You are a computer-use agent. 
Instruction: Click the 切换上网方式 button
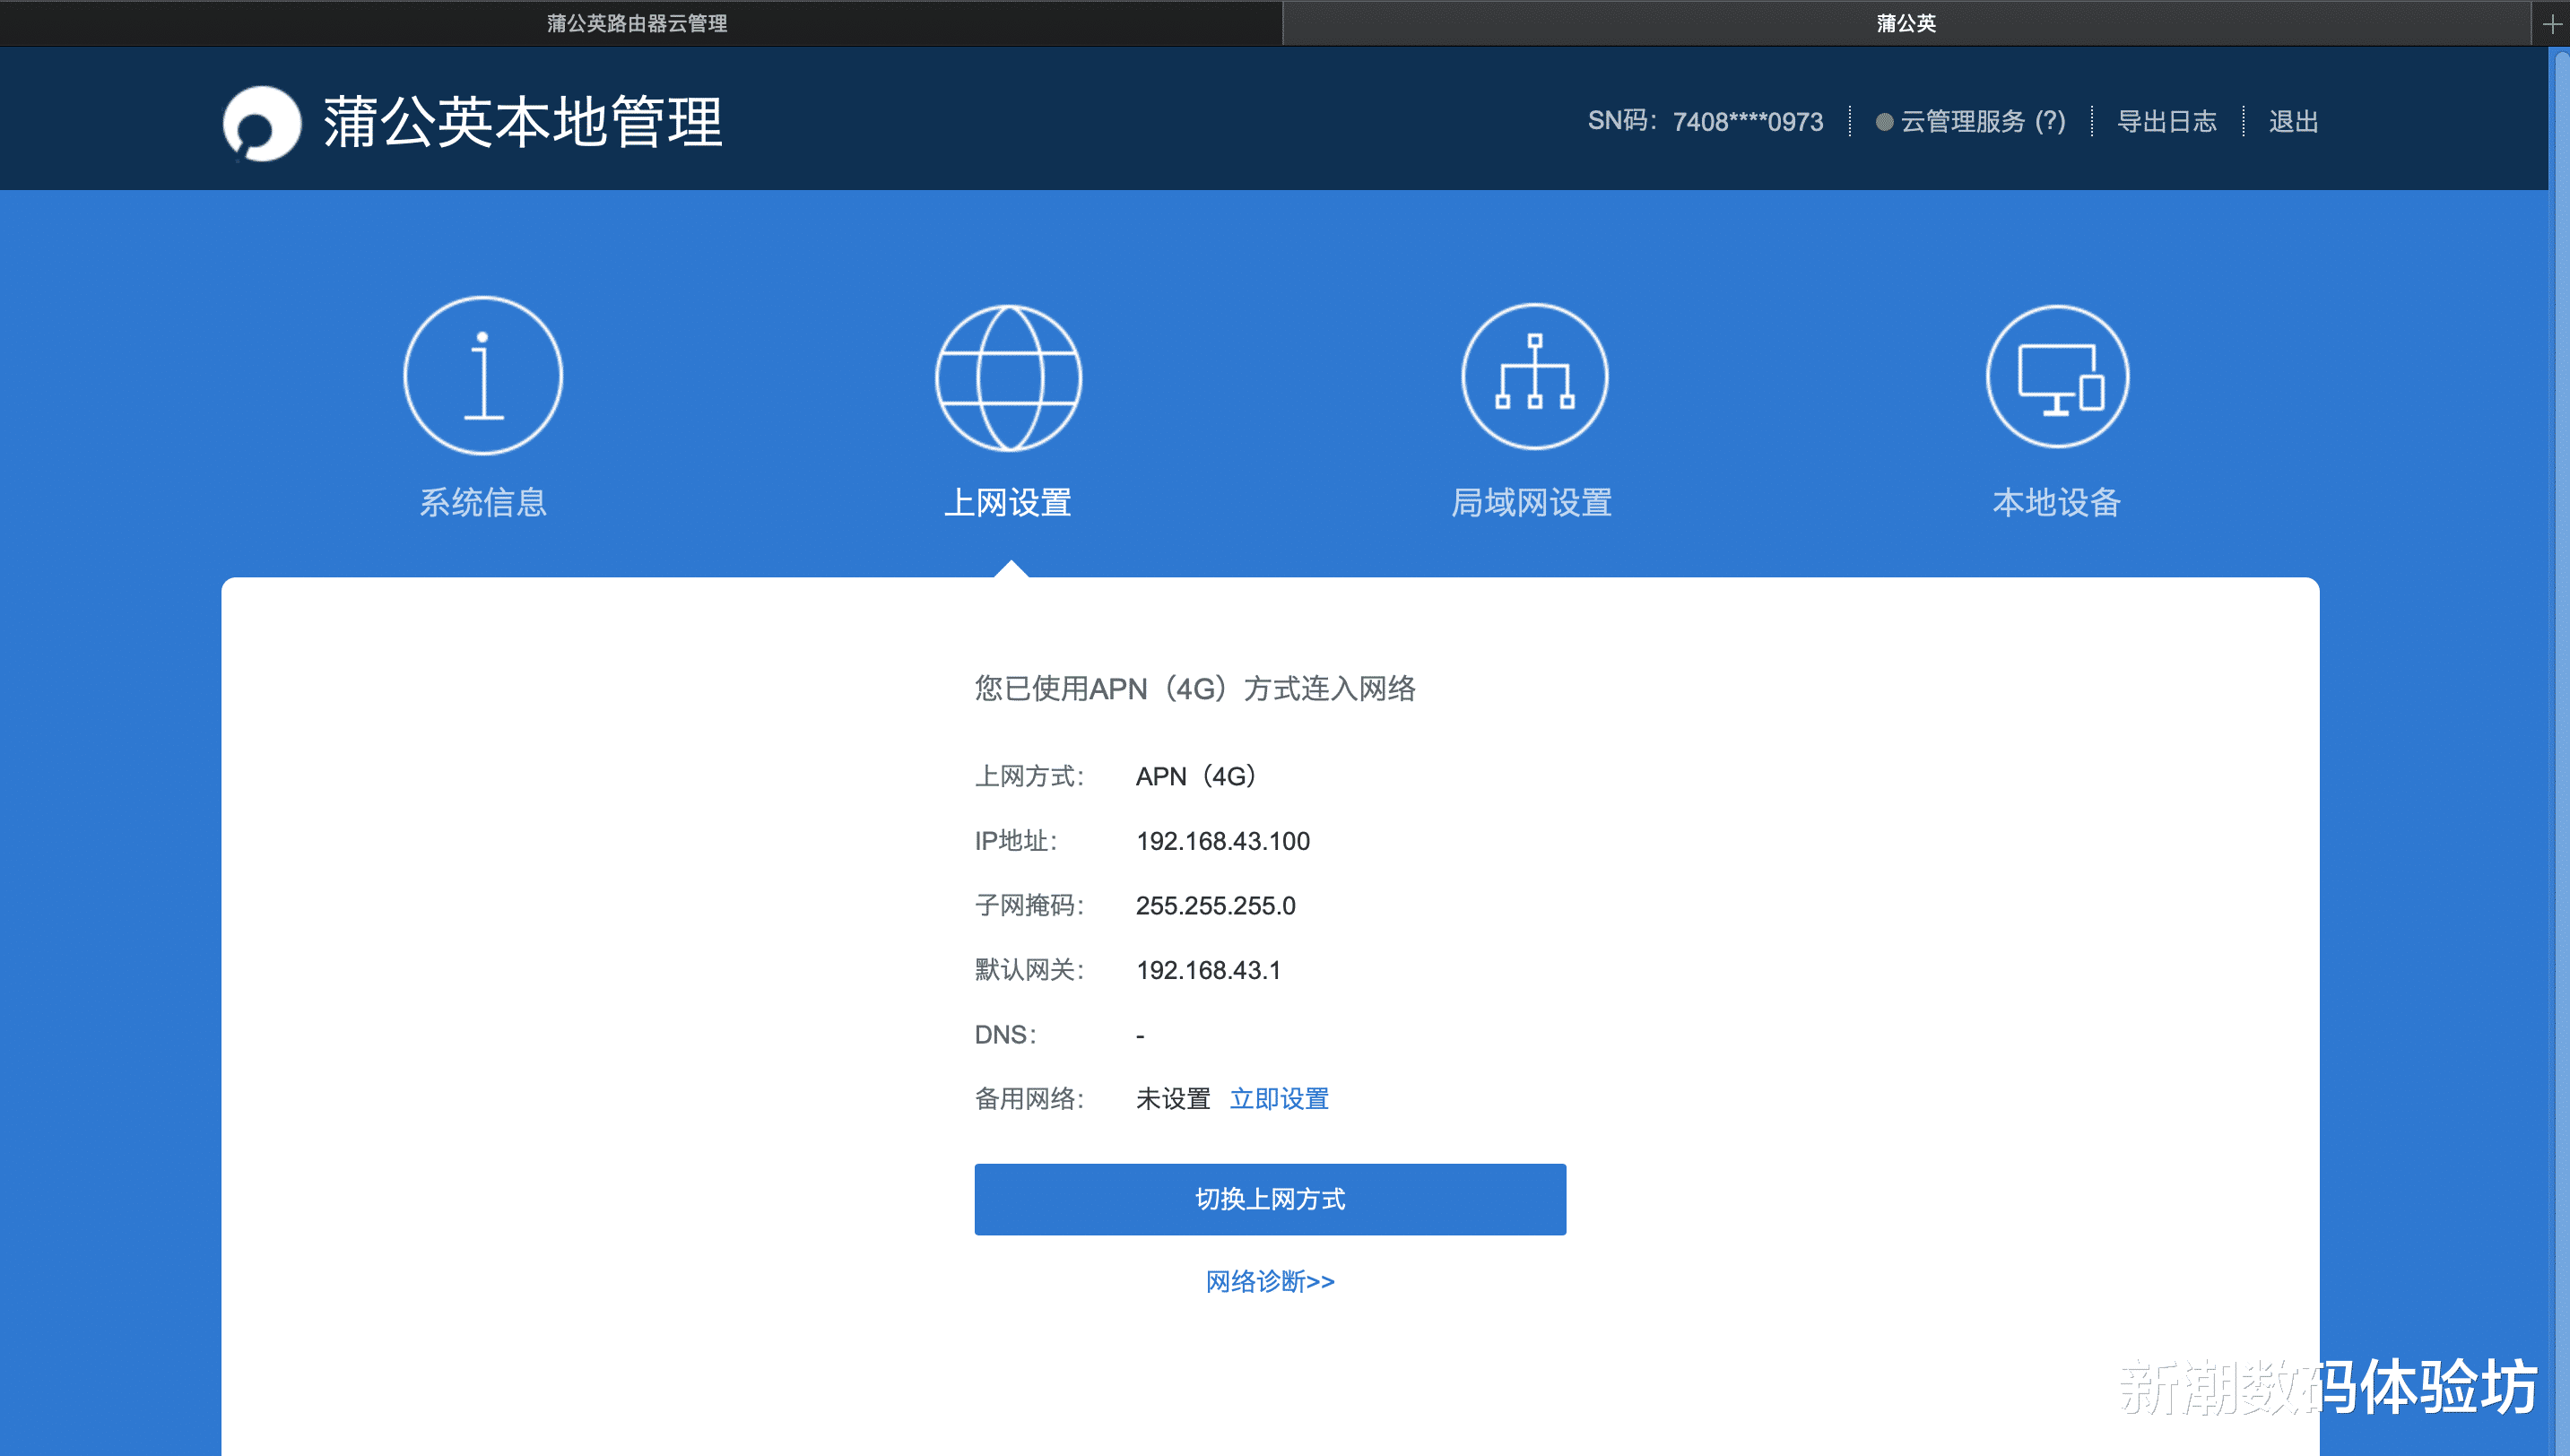[1269, 1199]
